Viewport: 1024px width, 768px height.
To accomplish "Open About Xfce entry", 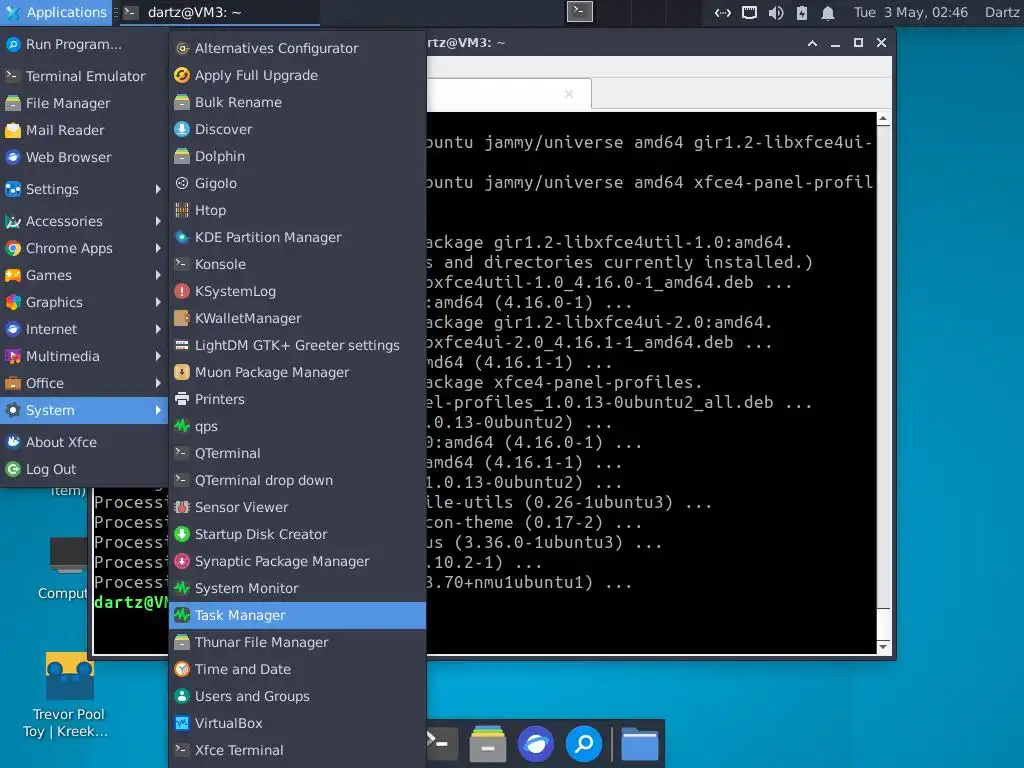I will 84,442.
